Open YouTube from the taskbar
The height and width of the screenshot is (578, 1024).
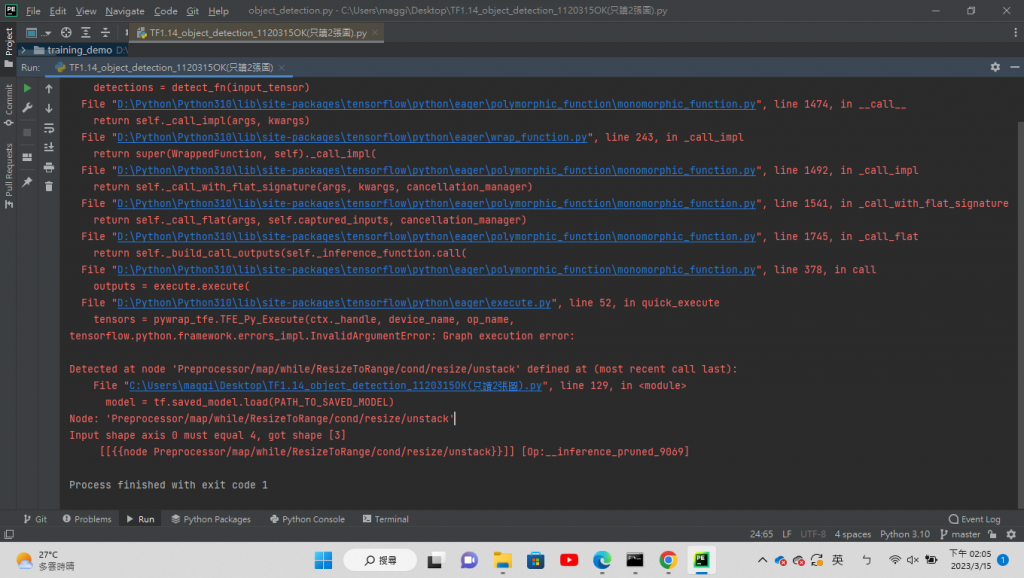point(569,560)
